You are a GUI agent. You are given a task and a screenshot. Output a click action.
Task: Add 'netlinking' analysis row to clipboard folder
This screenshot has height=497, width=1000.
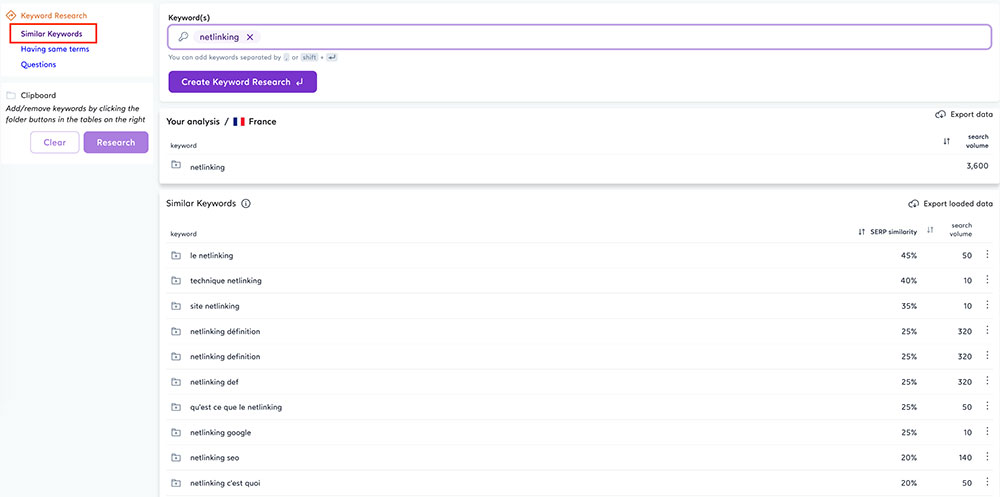(176, 165)
